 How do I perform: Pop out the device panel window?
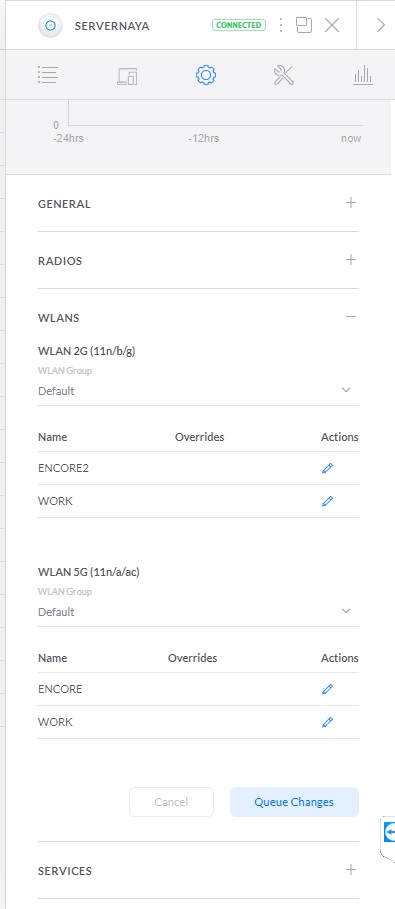tap(304, 25)
